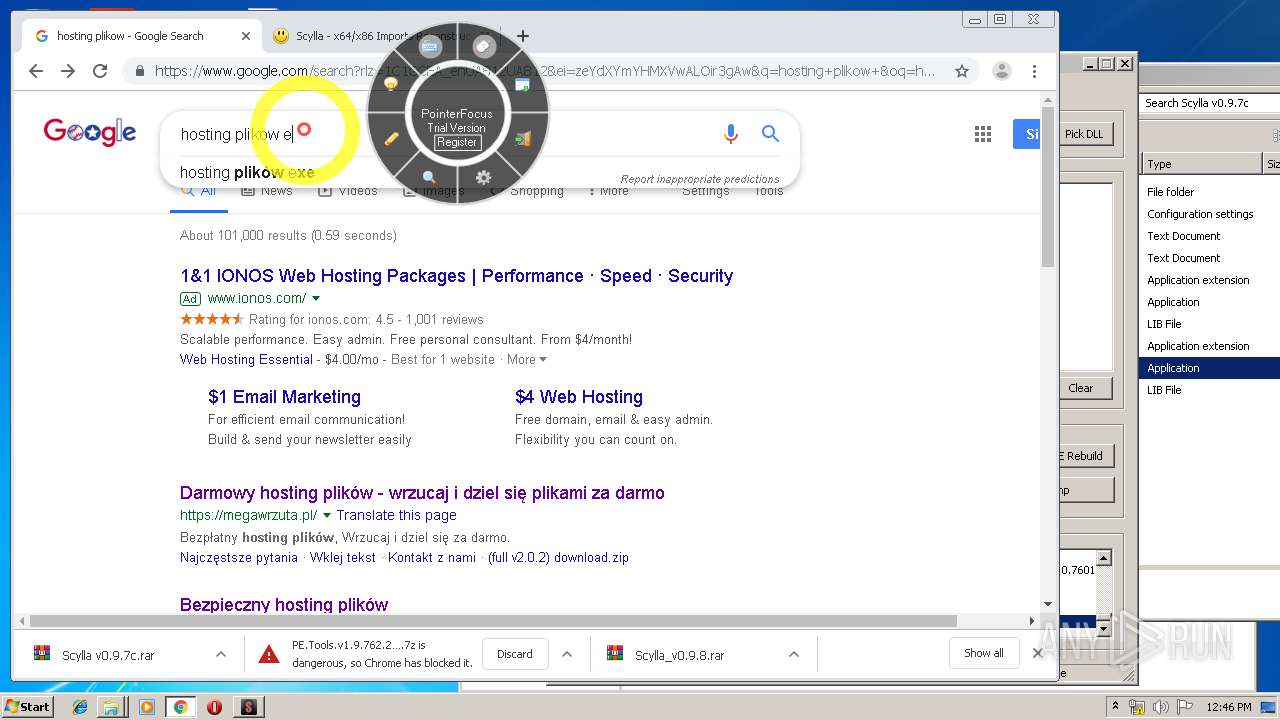Open the Chrome profile avatar
Viewport: 1280px width, 720px height.
coord(1001,71)
